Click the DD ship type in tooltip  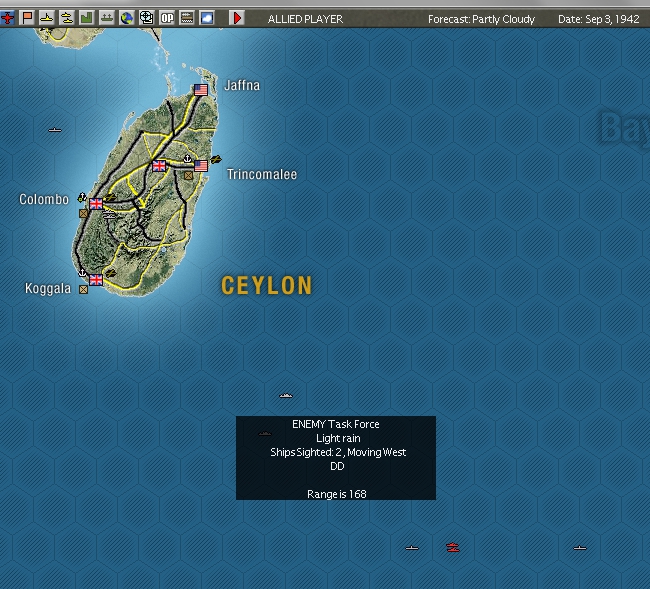tap(337, 466)
